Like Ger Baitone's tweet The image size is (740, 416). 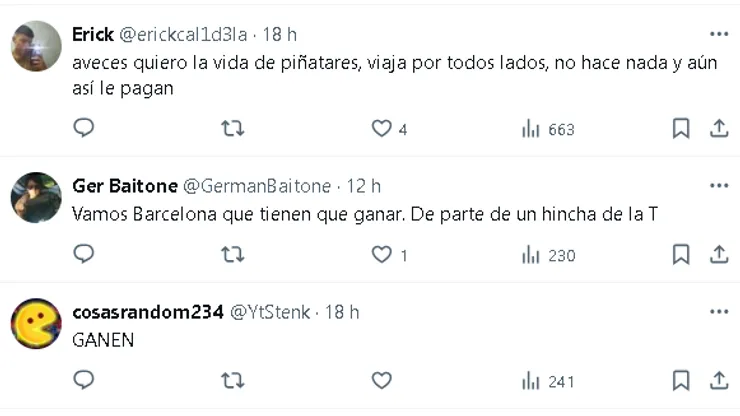point(381,255)
